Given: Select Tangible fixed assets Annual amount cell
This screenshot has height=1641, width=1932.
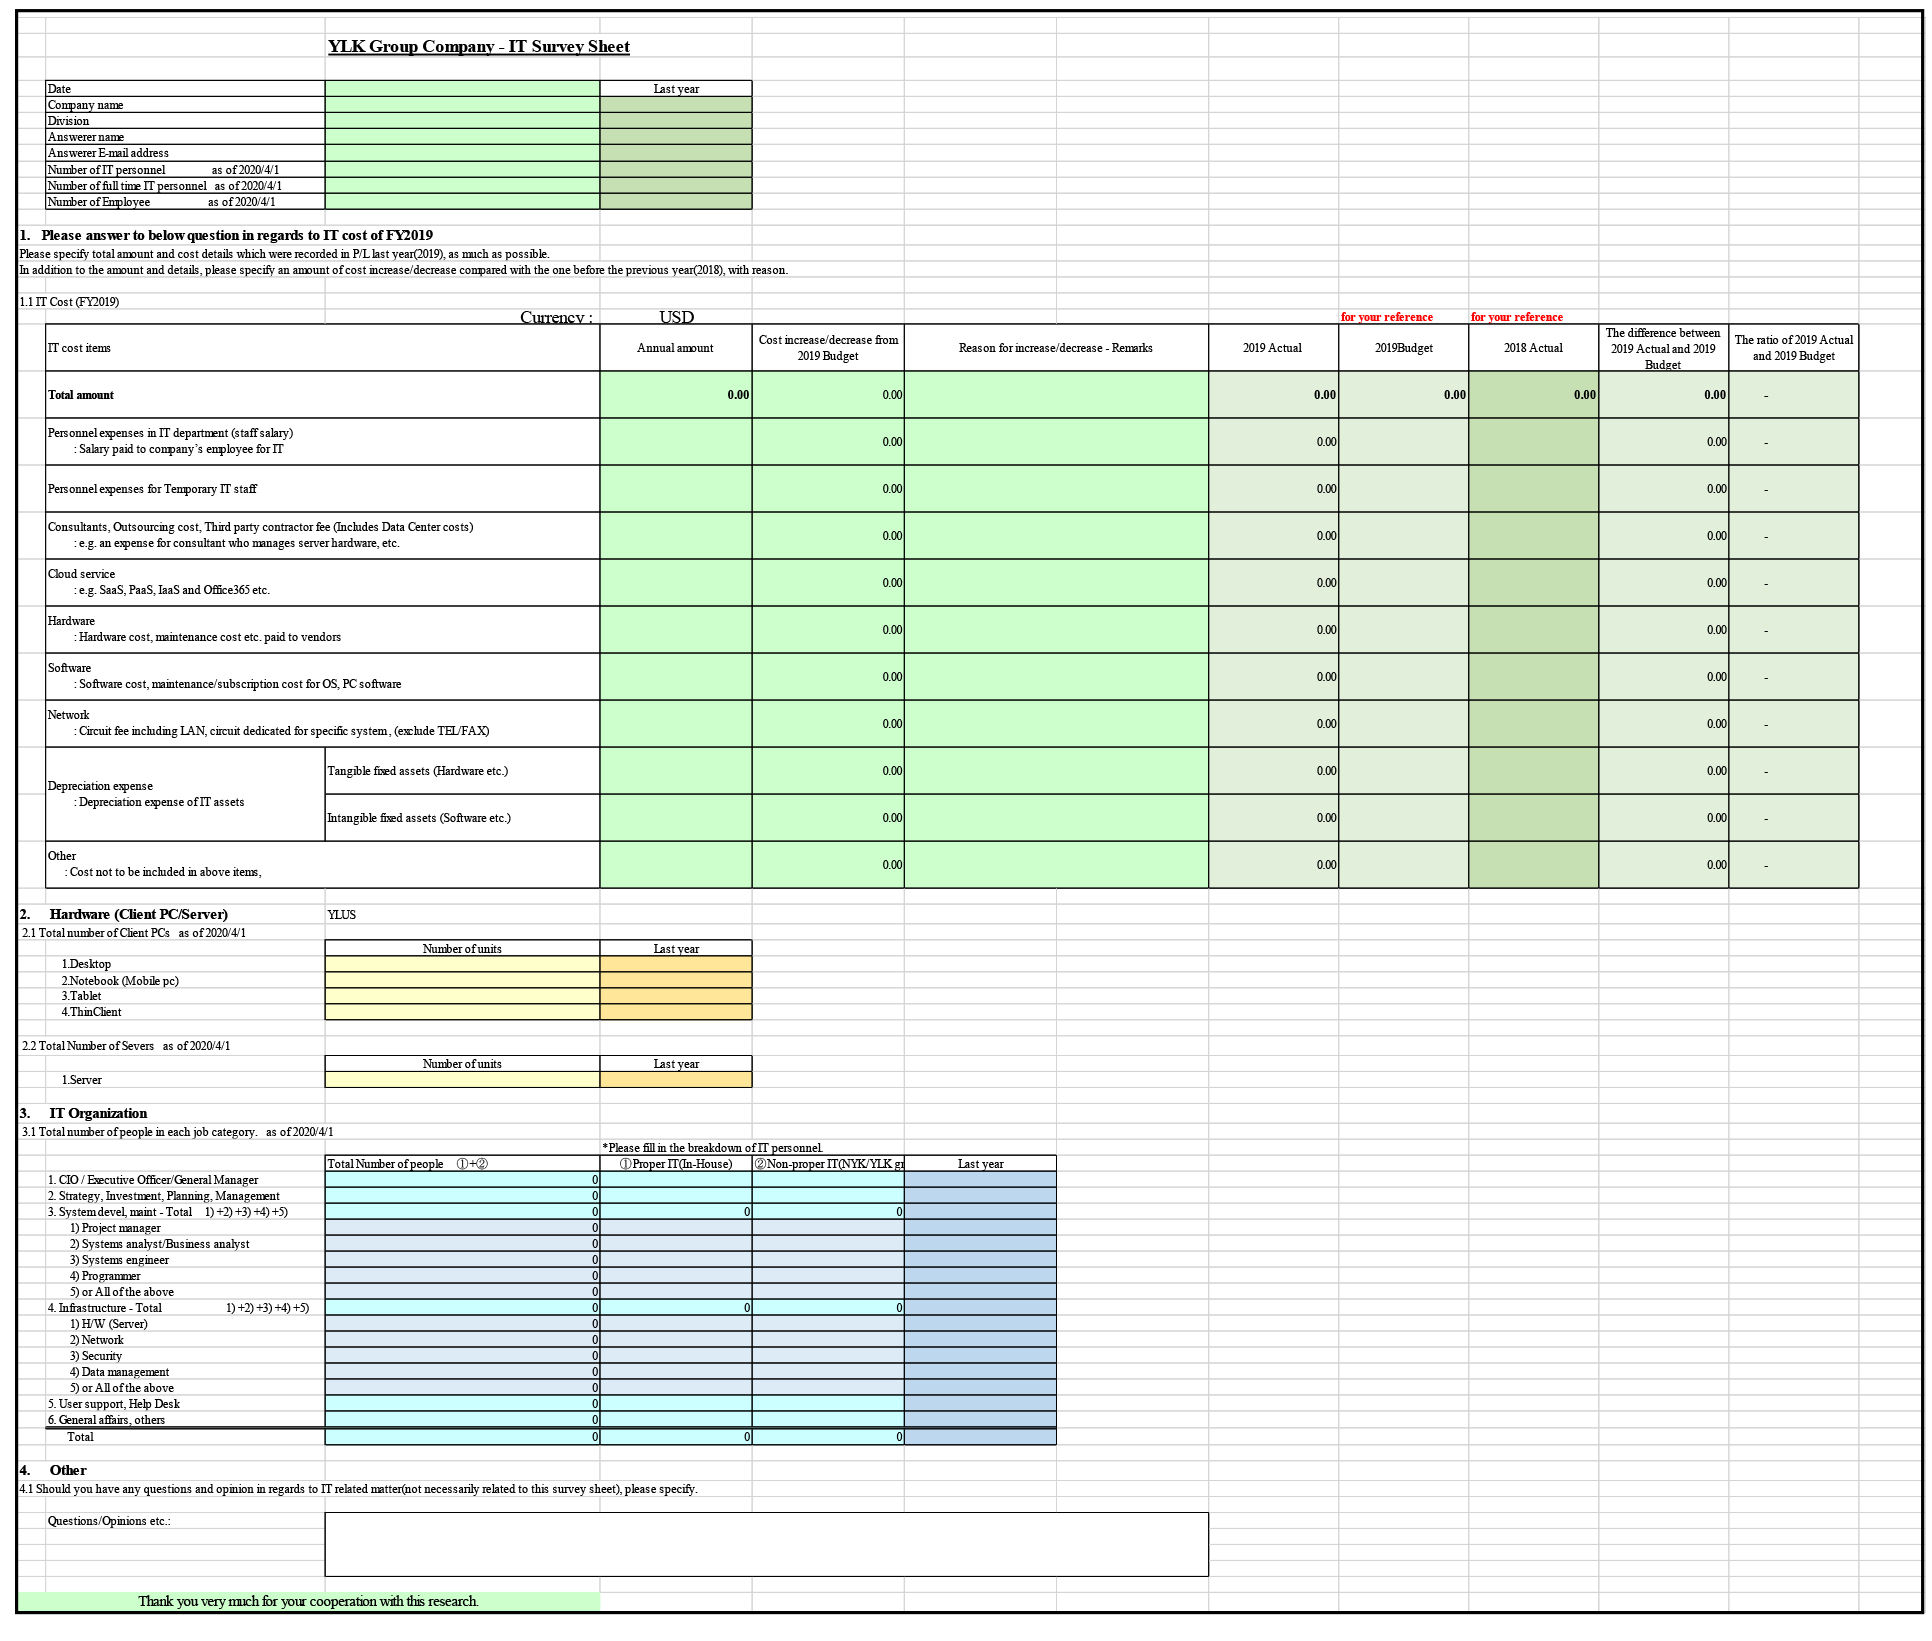Looking at the screenshot, I should point(676,771).
